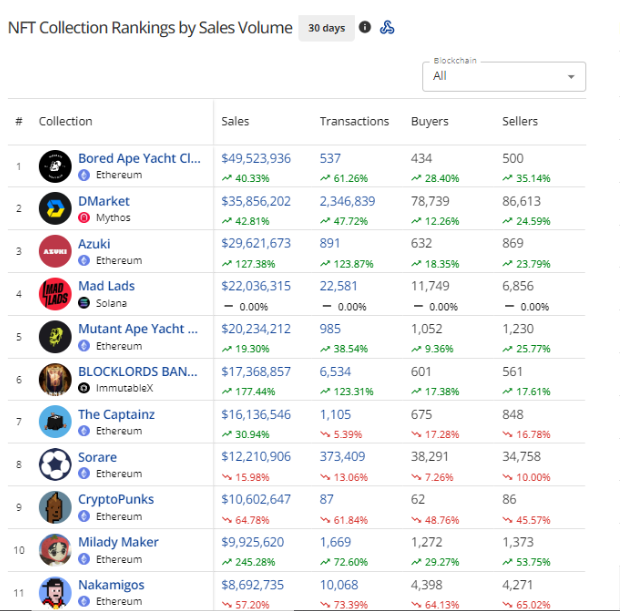The height and width of the screenshot is (611, 620).
Task: Click the NFT Collection Rankings by Sales Volume heading
Action: pos(150,28)
